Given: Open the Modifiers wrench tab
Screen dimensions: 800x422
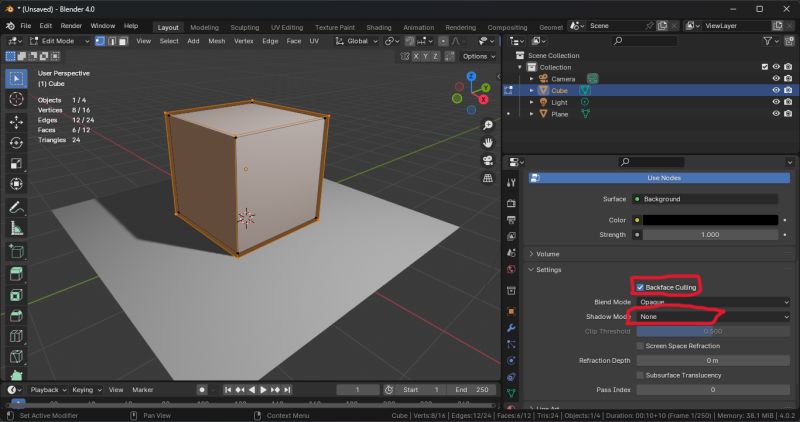Looking at the screenshot, I should [511, 328].
